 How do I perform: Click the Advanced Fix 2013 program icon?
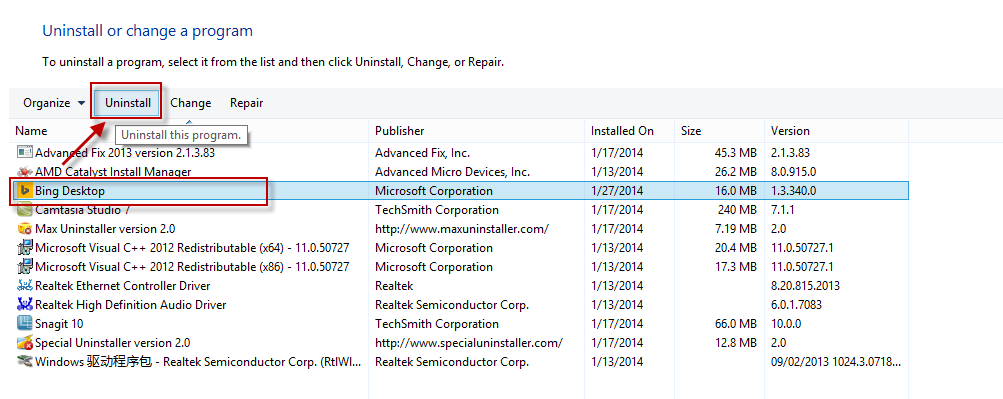24,153
